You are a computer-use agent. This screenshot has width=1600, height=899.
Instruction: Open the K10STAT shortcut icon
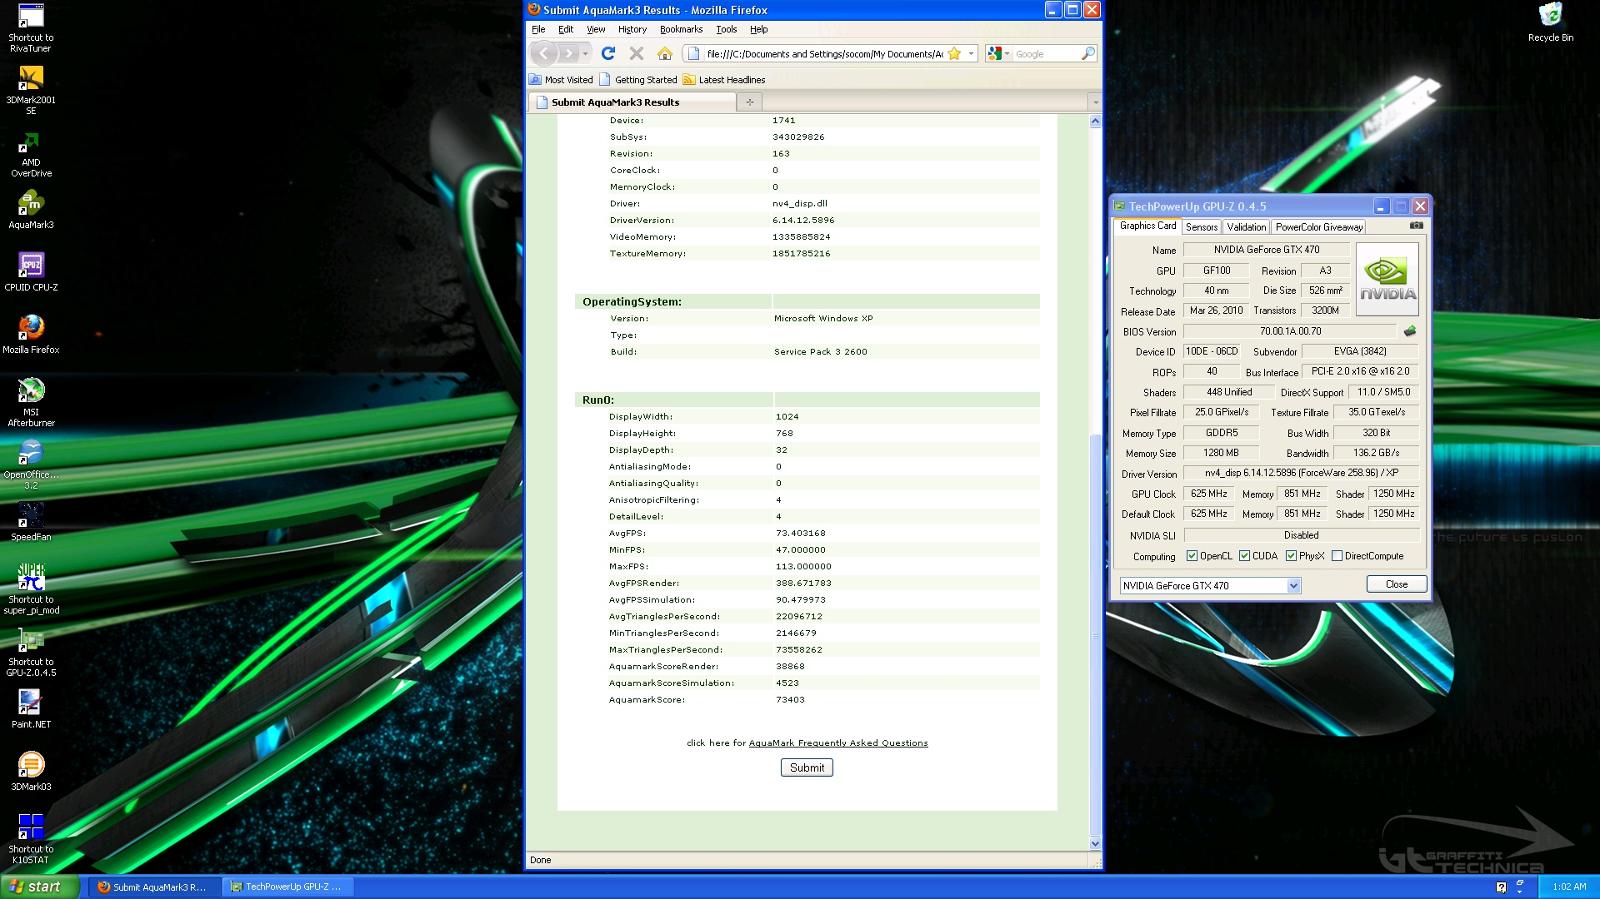(x=31, y=839)
